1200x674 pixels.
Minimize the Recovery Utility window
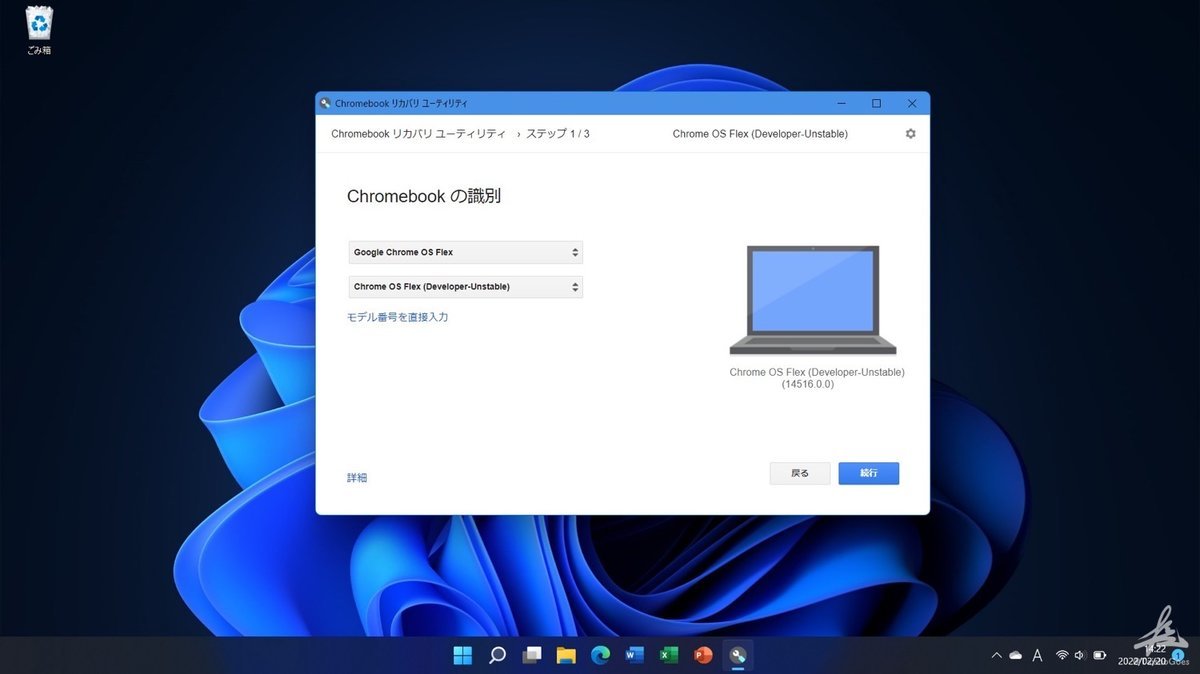[841, 103]
